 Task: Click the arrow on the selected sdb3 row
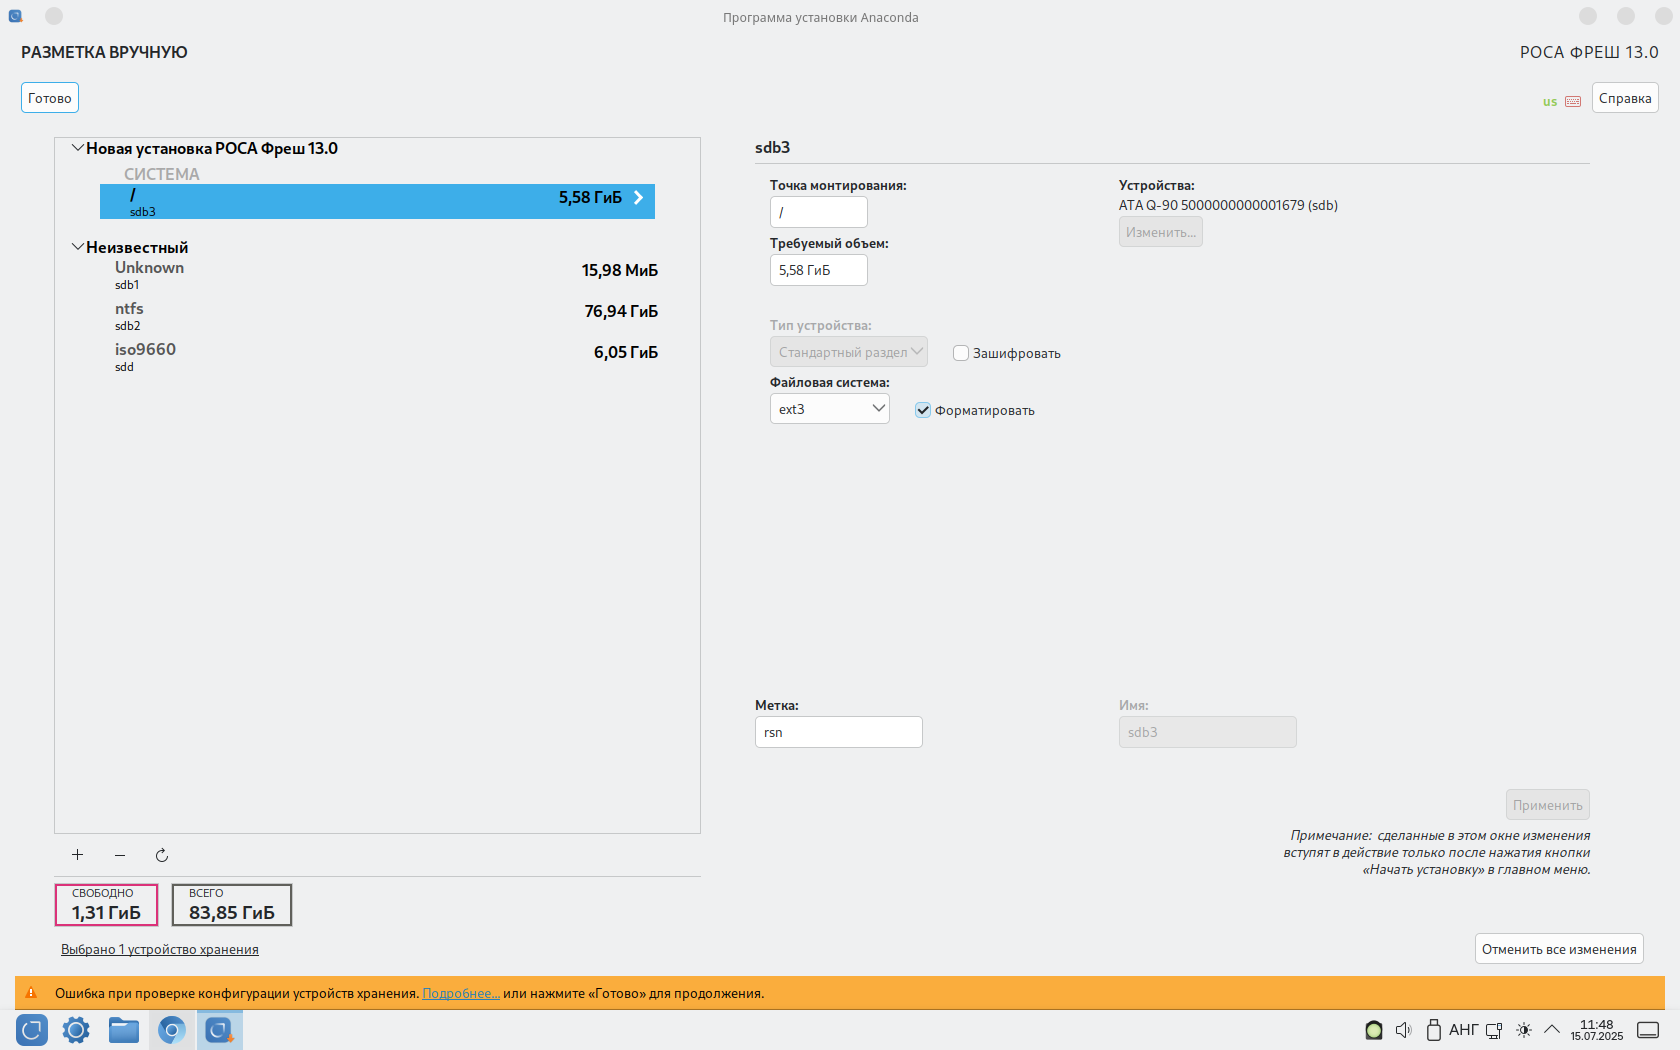[638, 198]
